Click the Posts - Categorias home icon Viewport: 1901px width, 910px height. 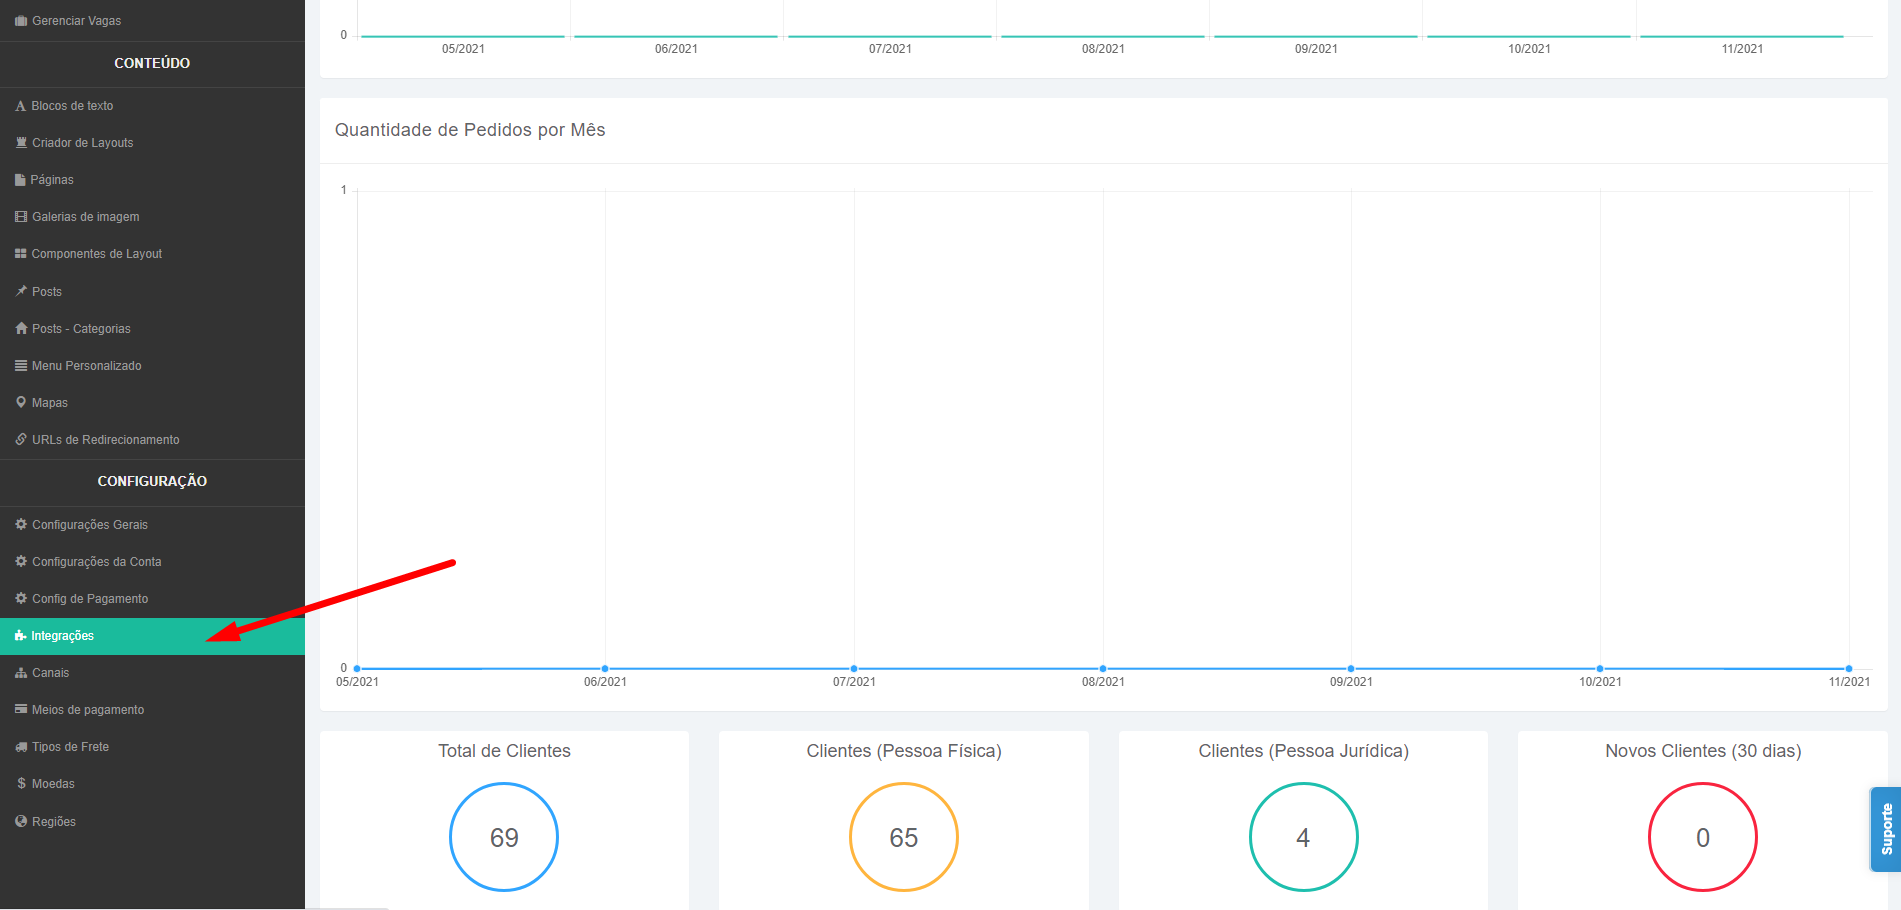pyautogui.click(x=21, y=328)
